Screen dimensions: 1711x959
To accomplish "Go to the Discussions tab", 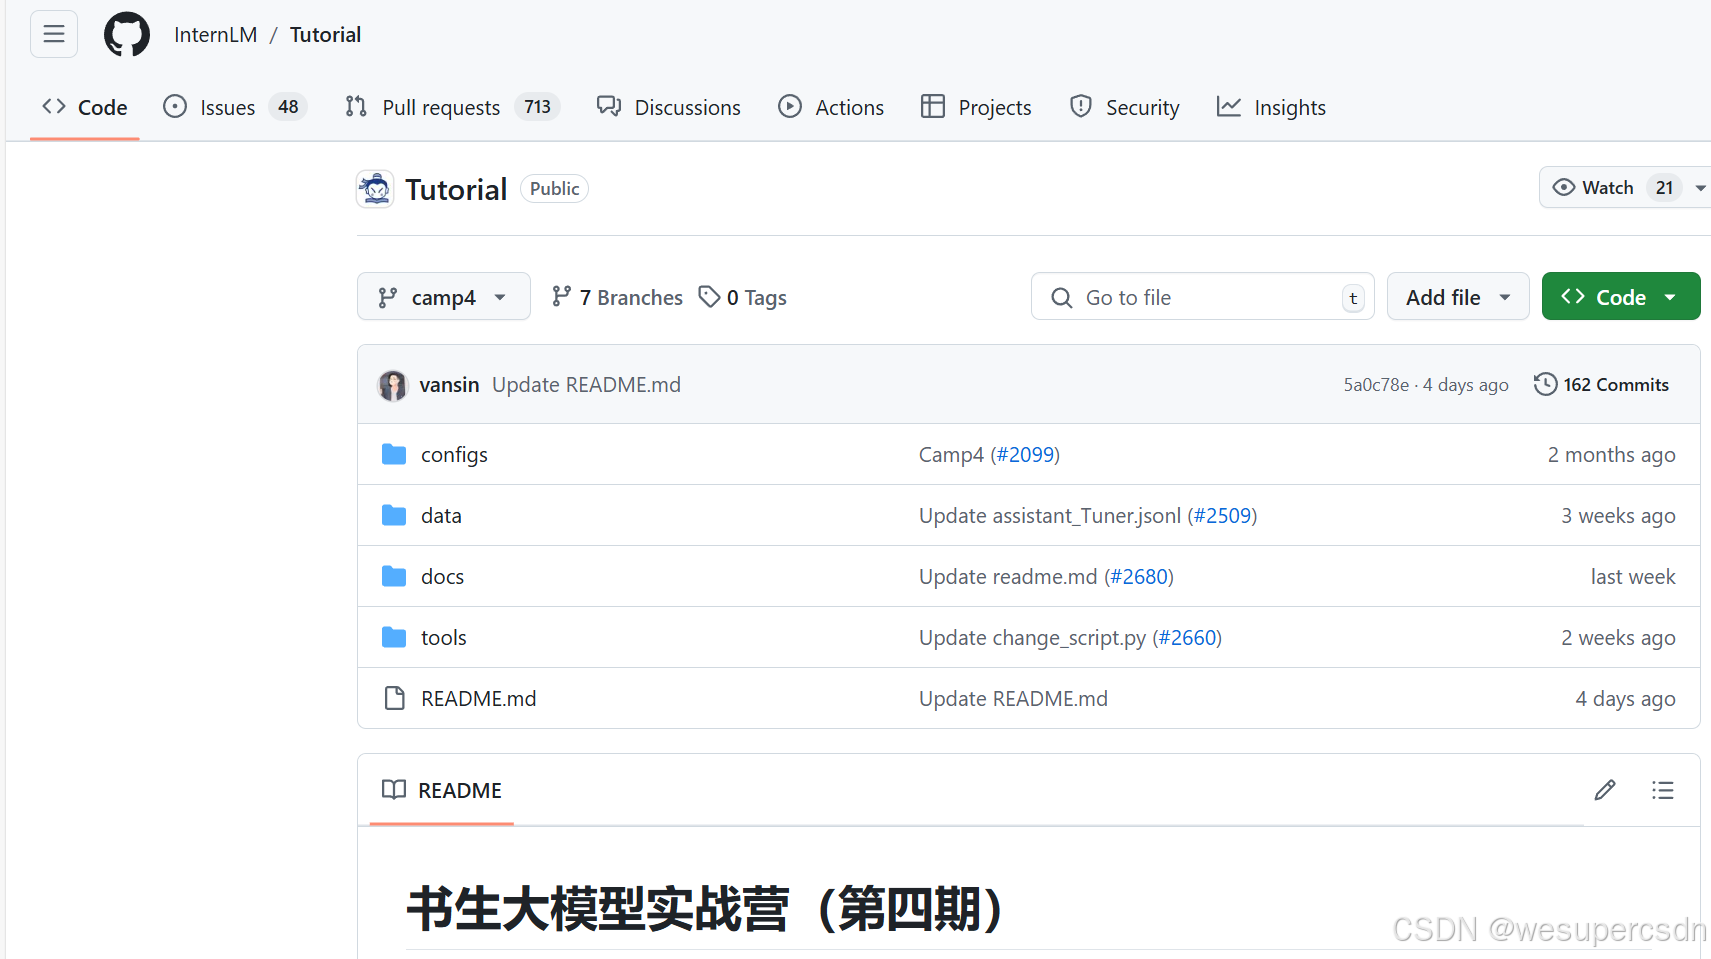I will pyautogui.click(x=669, y=107).
